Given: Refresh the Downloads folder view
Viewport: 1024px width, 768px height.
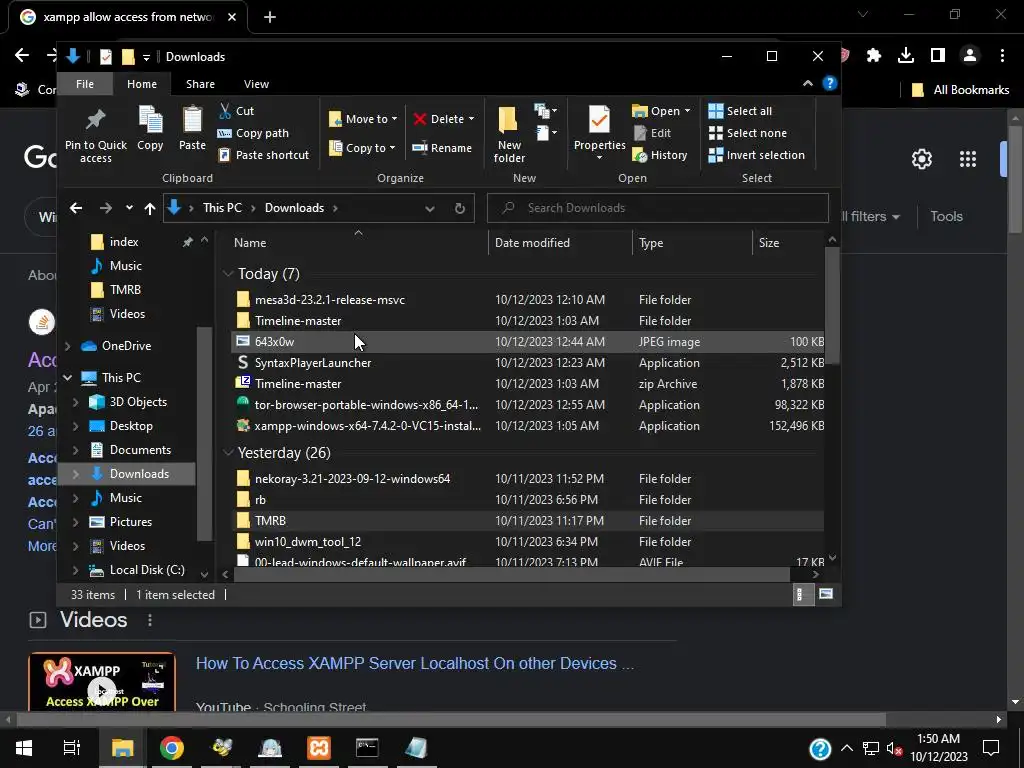Looking at the screenshot, I should click(460, 208).
